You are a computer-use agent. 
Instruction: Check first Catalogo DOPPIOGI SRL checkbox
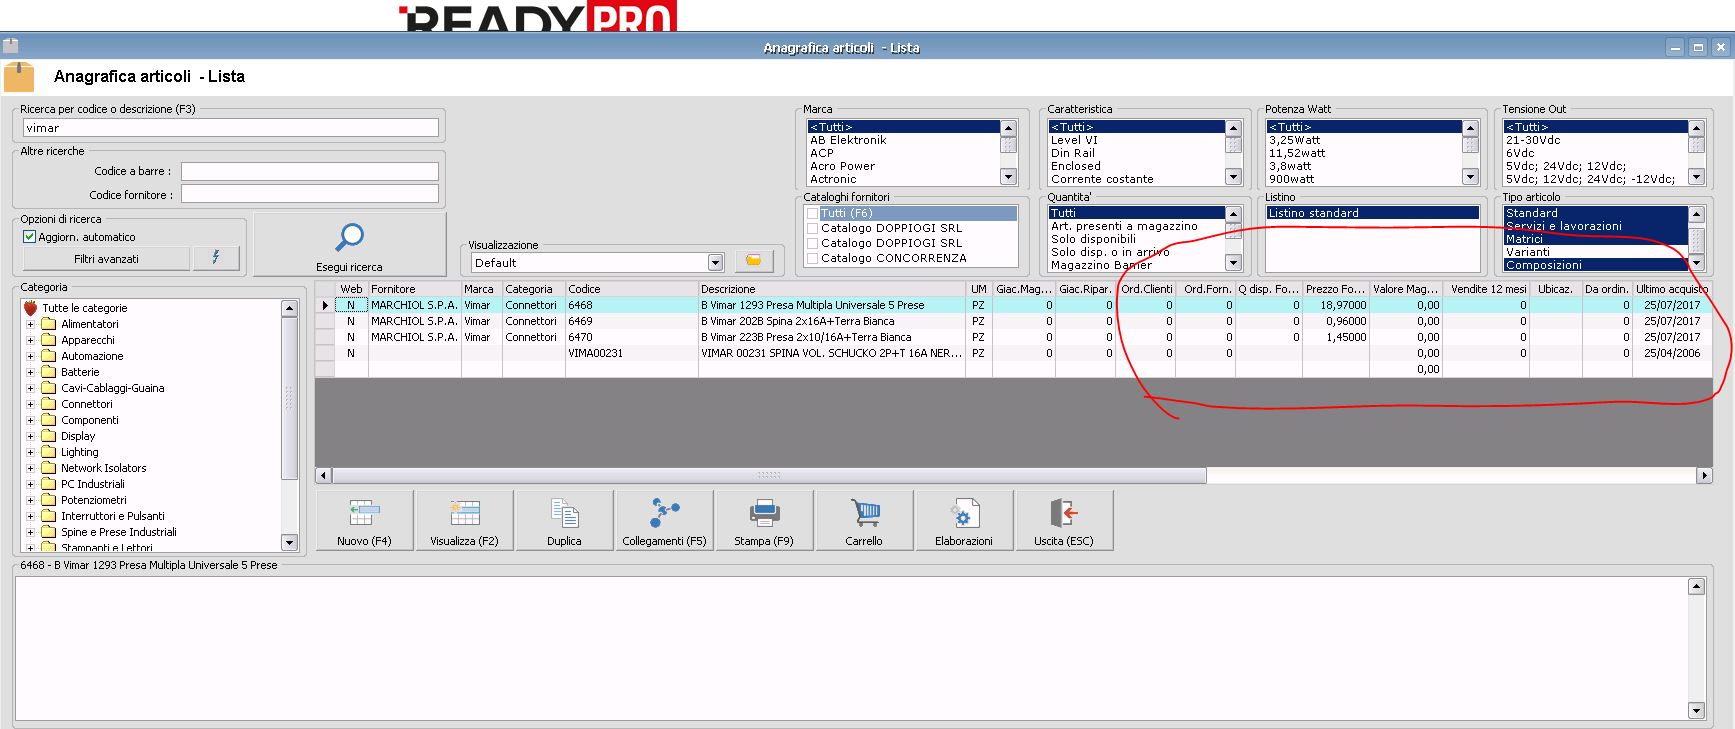[813, 228]
